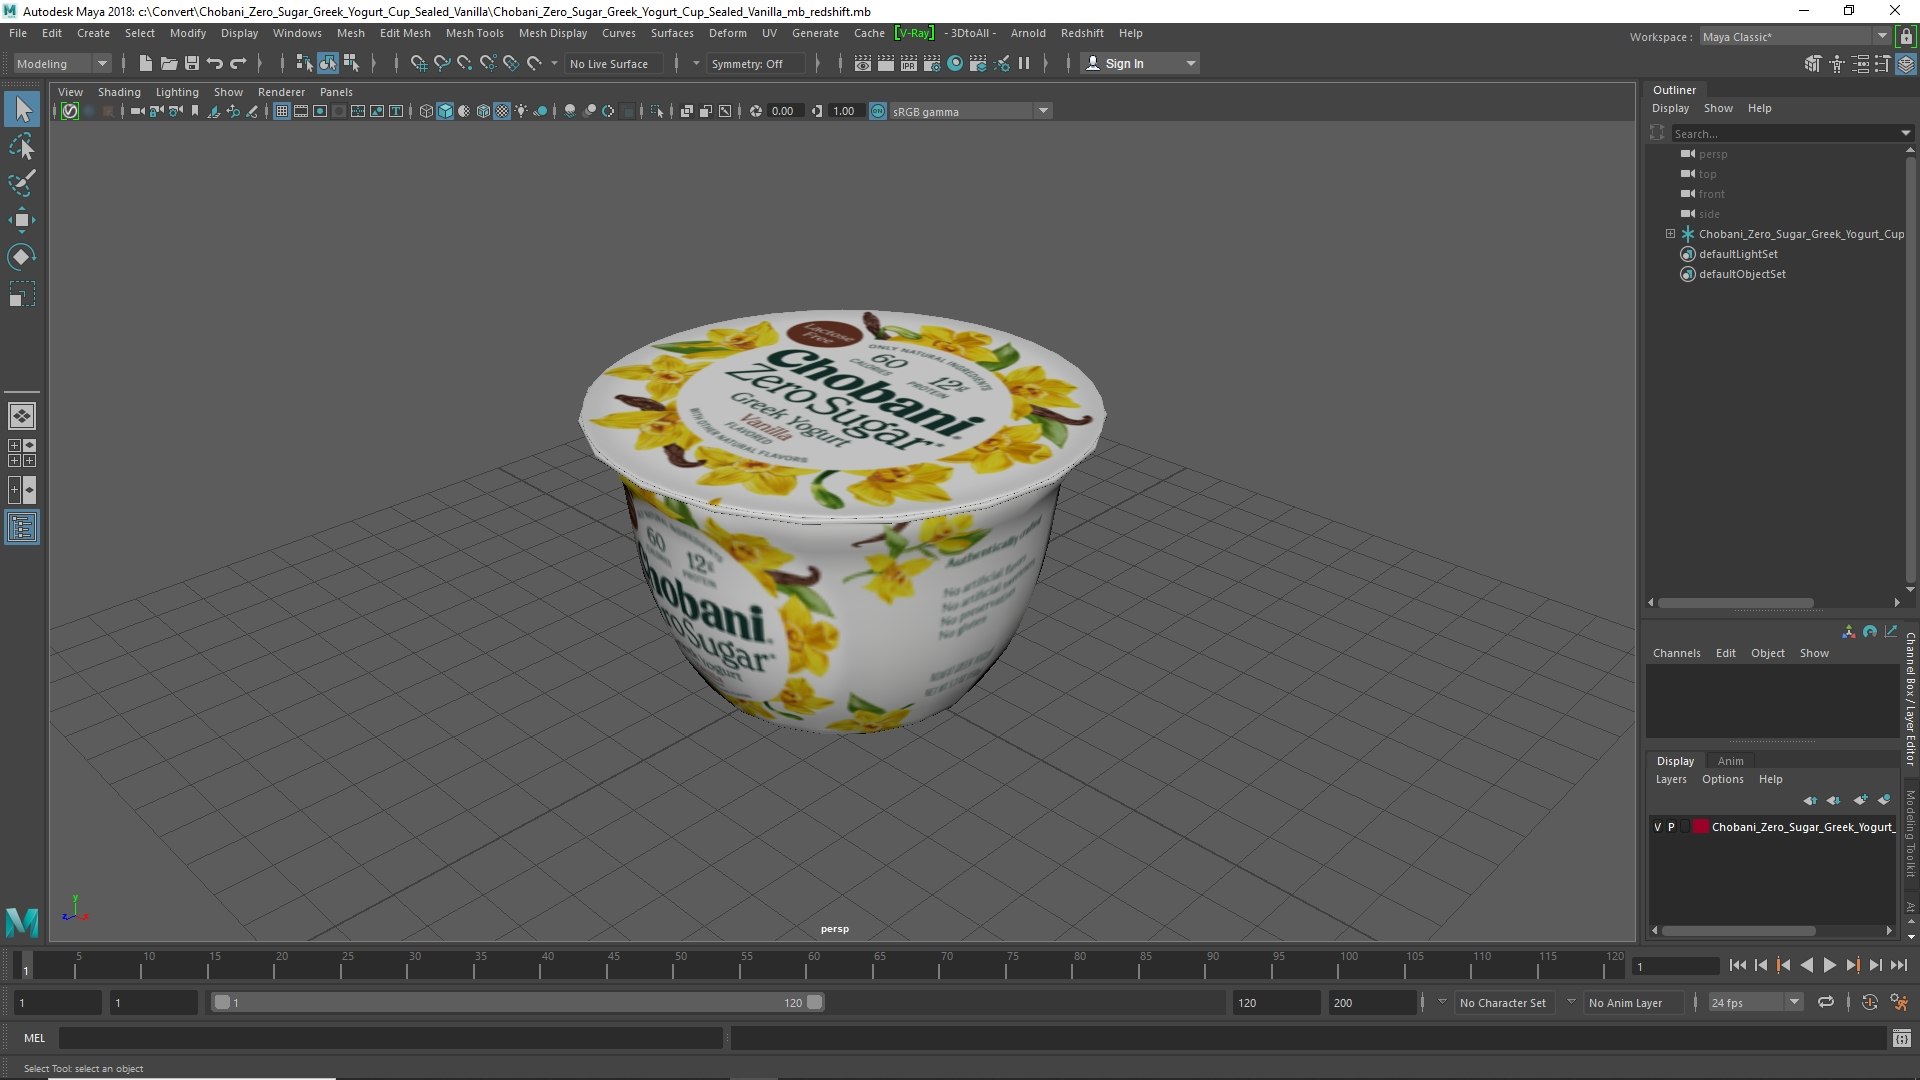1920x1080 pixels.
Task: Toggle auto keyframe button
Action: (x=1869, y=1002)
